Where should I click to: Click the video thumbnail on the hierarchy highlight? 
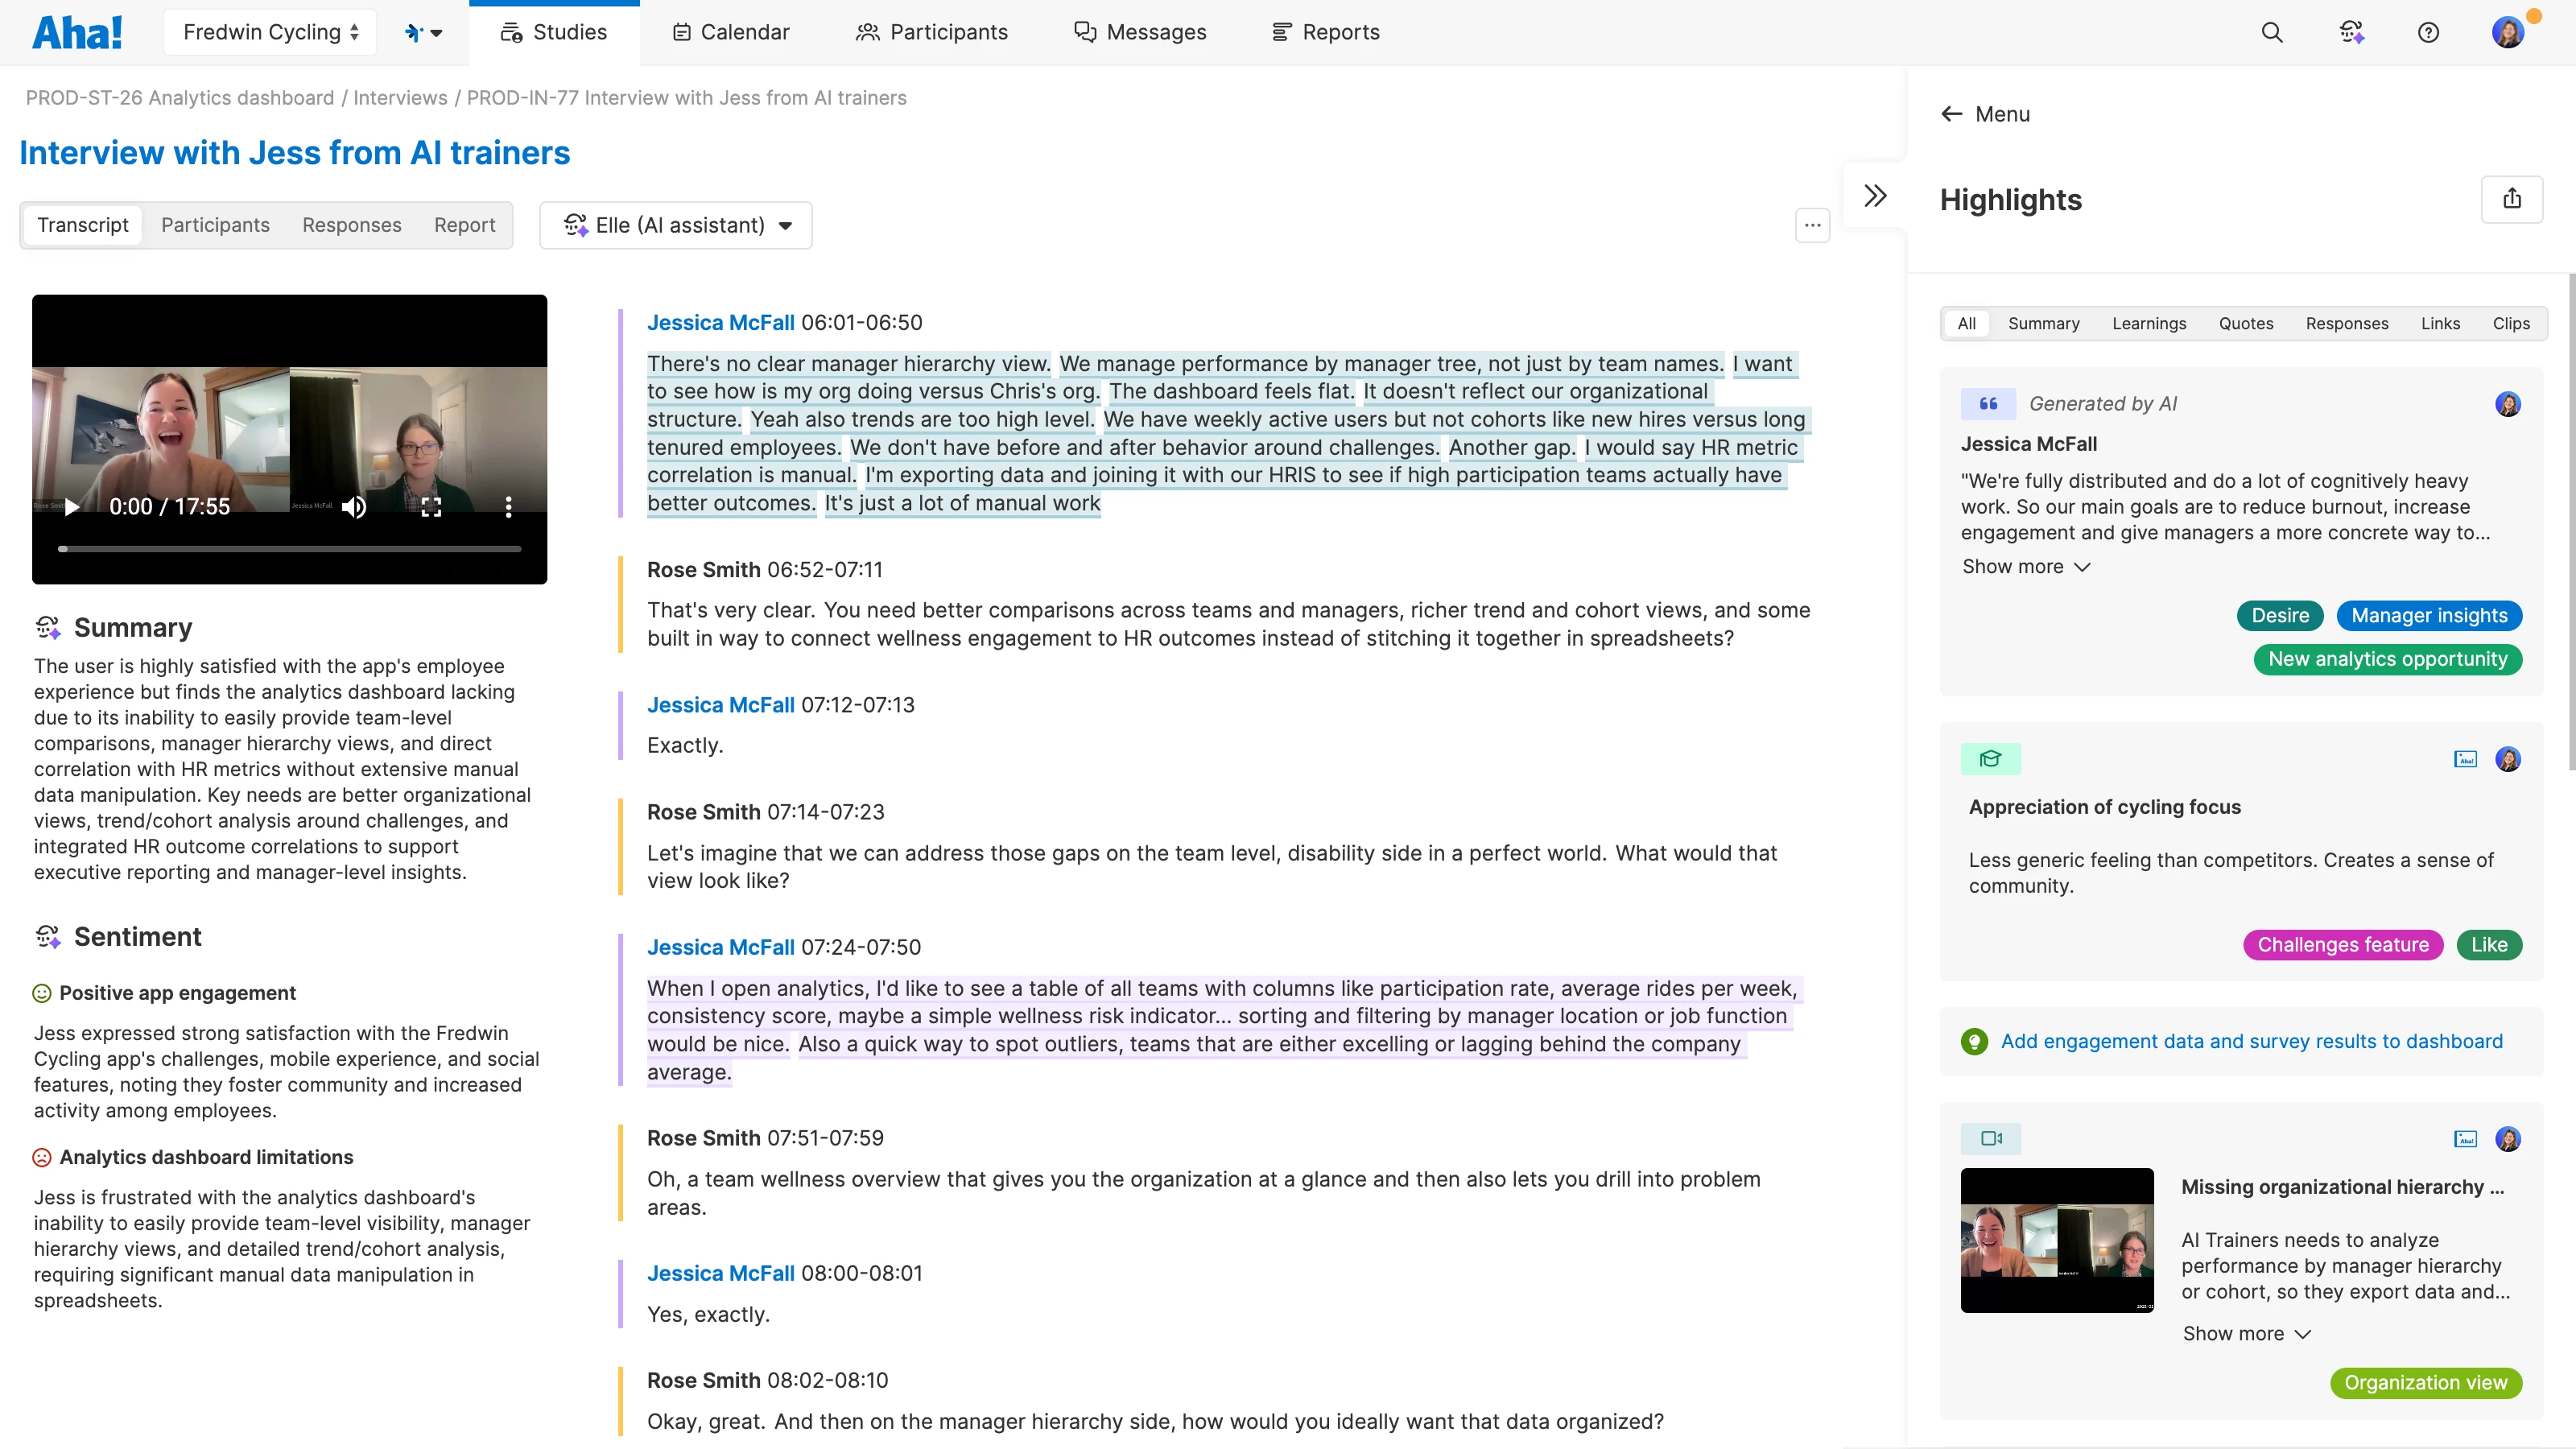[2057, 1240]
